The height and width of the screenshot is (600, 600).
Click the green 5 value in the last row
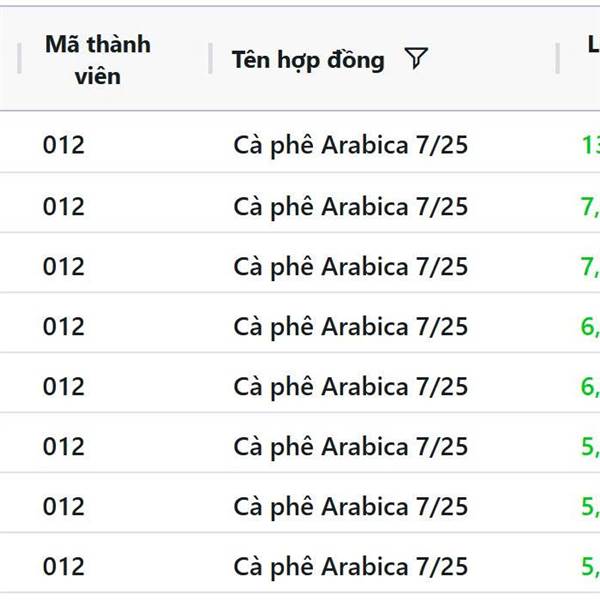pos(590,567)
